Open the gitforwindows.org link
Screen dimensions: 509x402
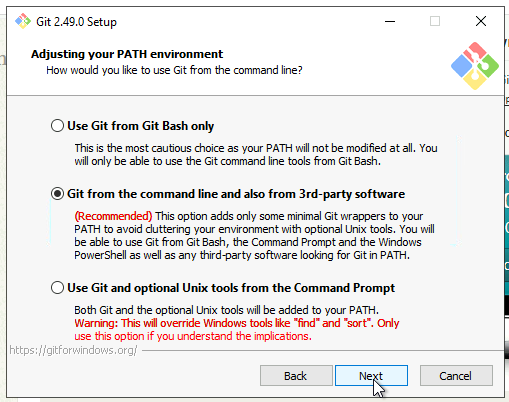[73, 350]
